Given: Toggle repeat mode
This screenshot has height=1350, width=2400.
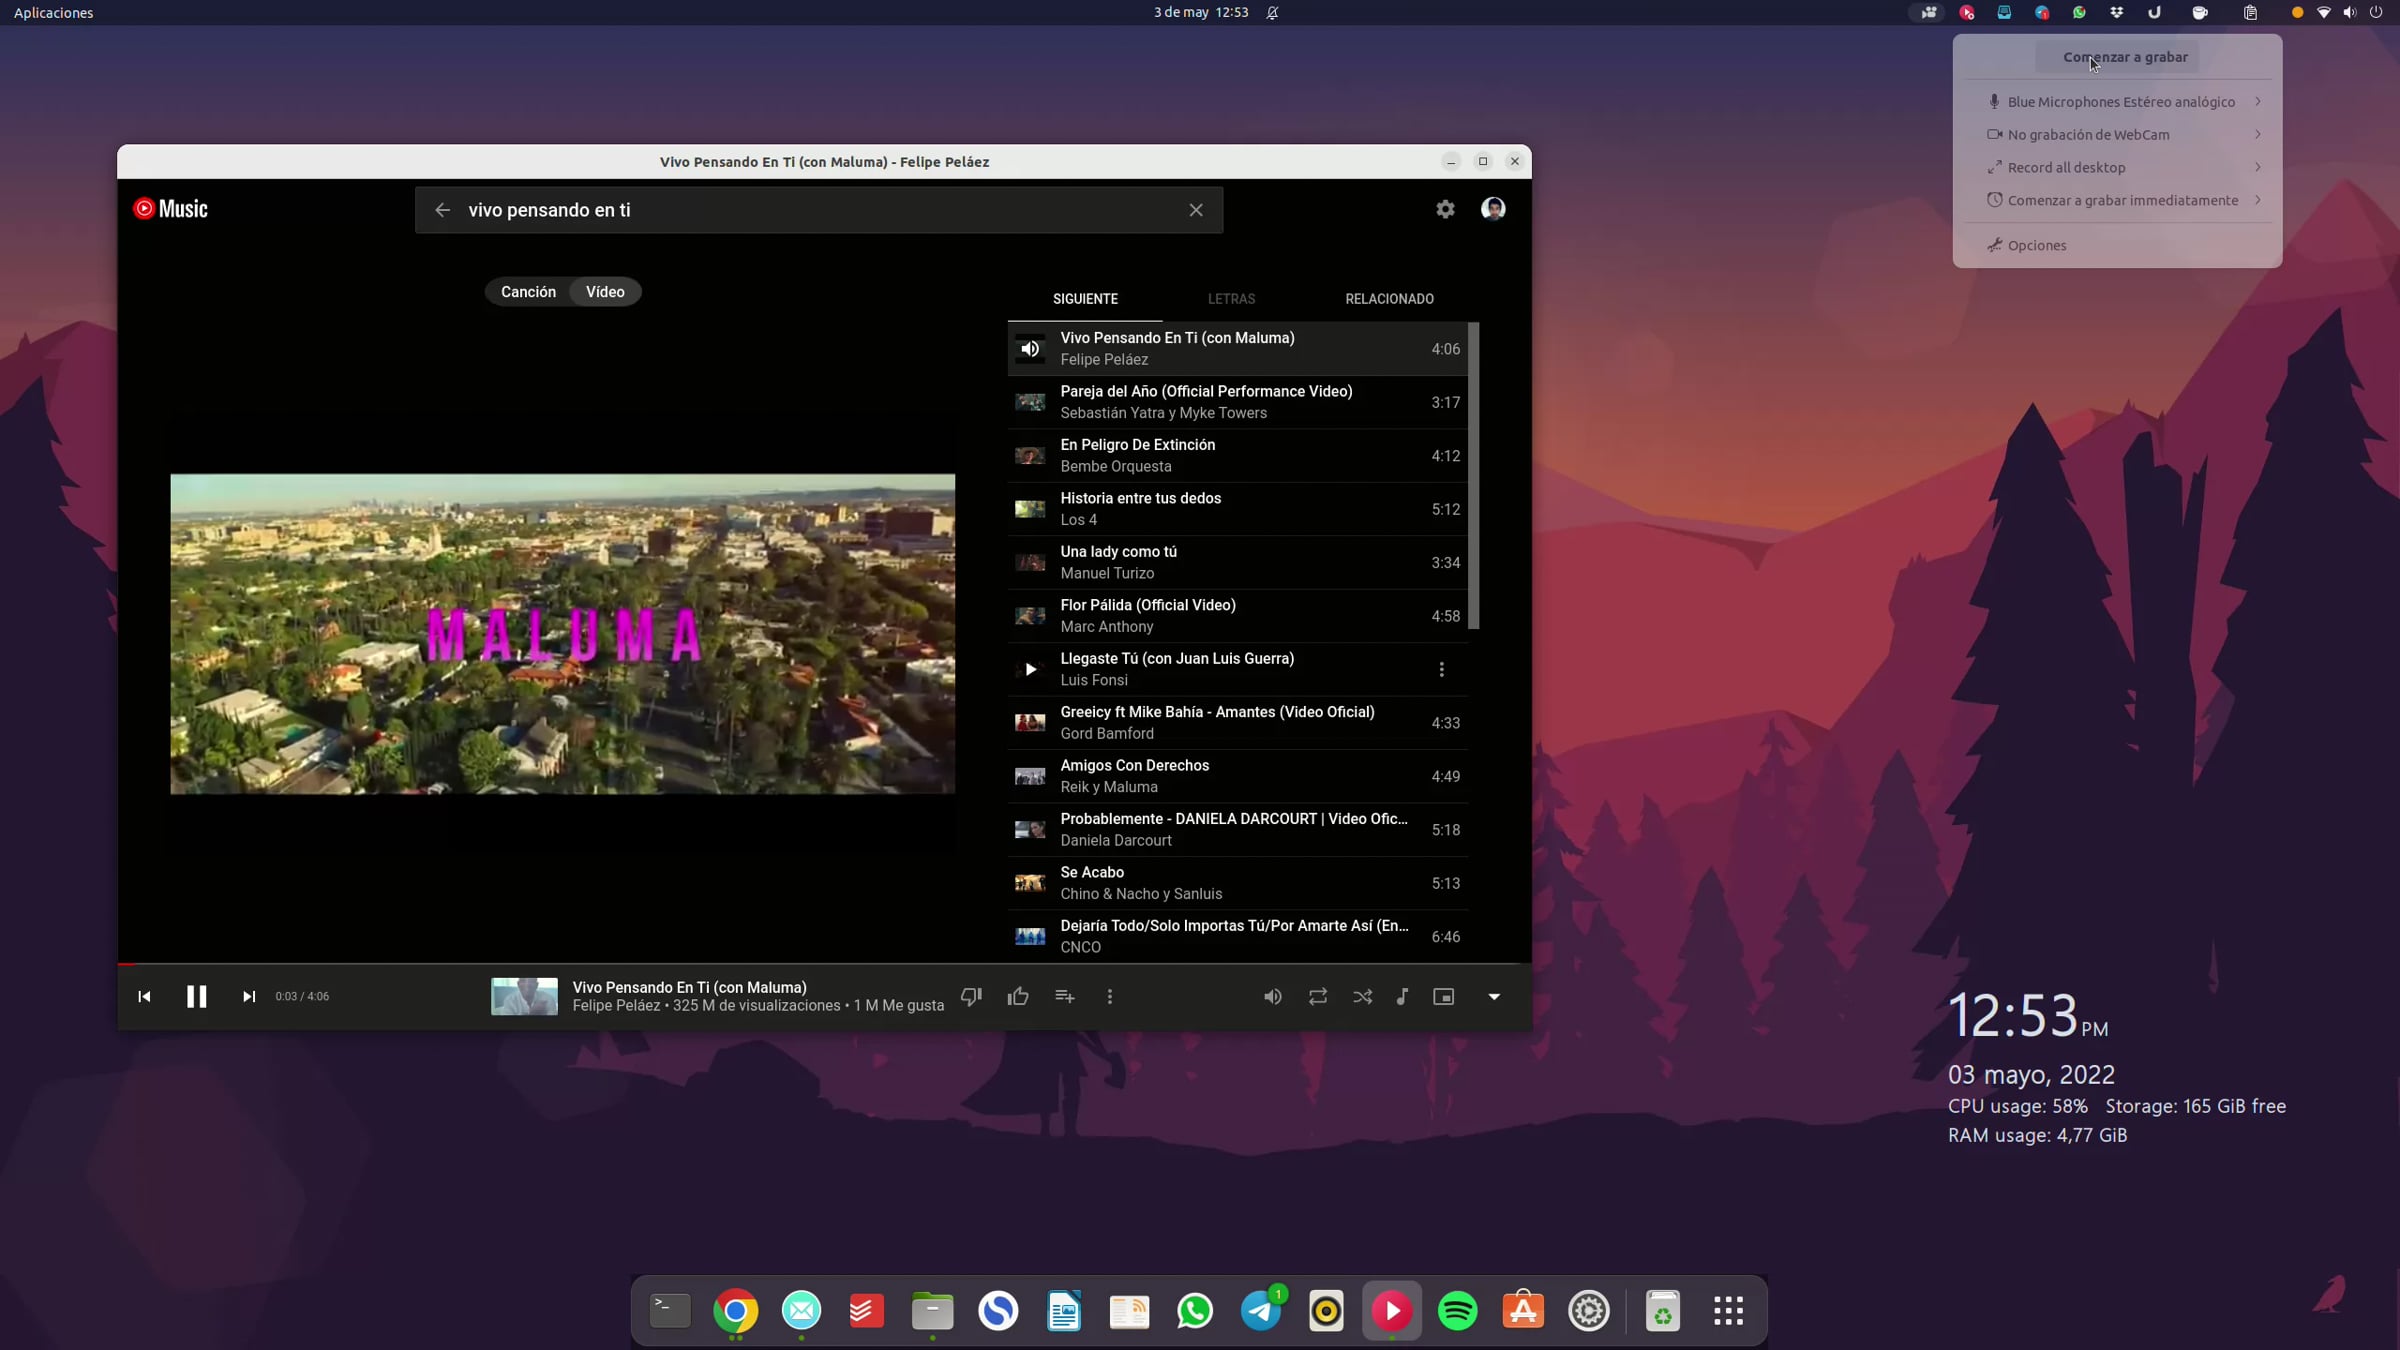Looking at the screenshot, I should coord(1318,996).
